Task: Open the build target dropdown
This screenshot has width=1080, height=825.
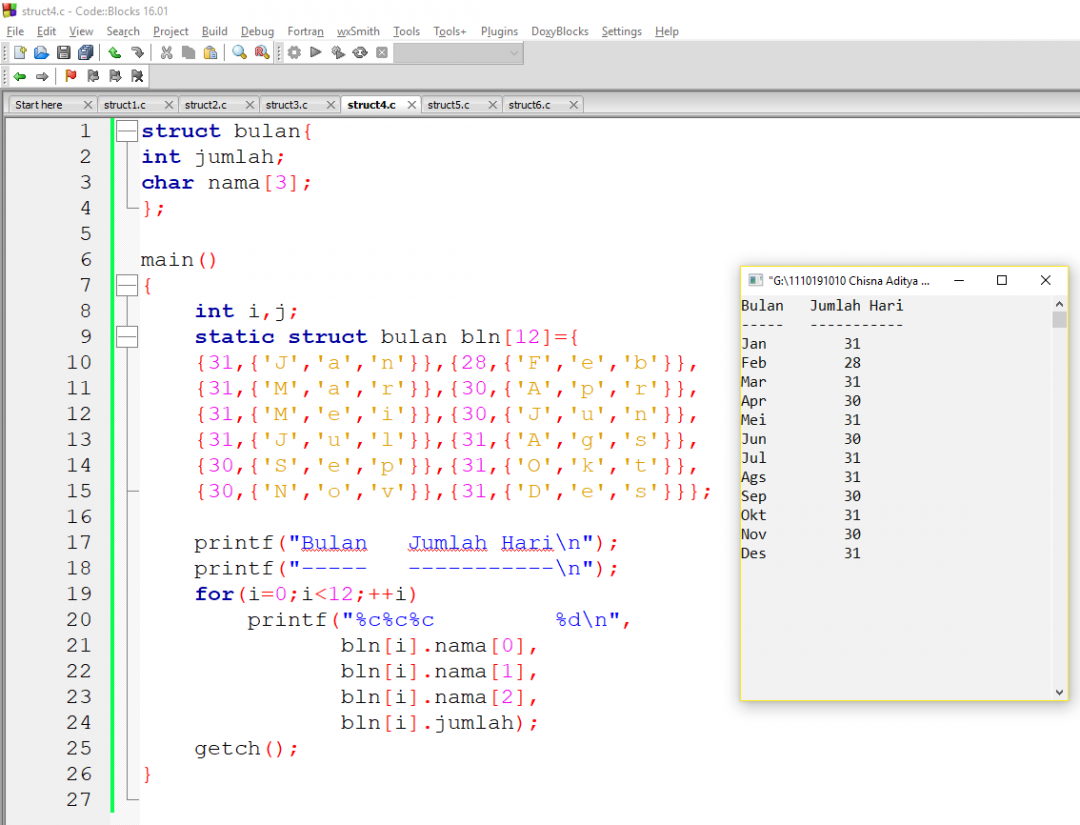Action: (x=458, y=53)
